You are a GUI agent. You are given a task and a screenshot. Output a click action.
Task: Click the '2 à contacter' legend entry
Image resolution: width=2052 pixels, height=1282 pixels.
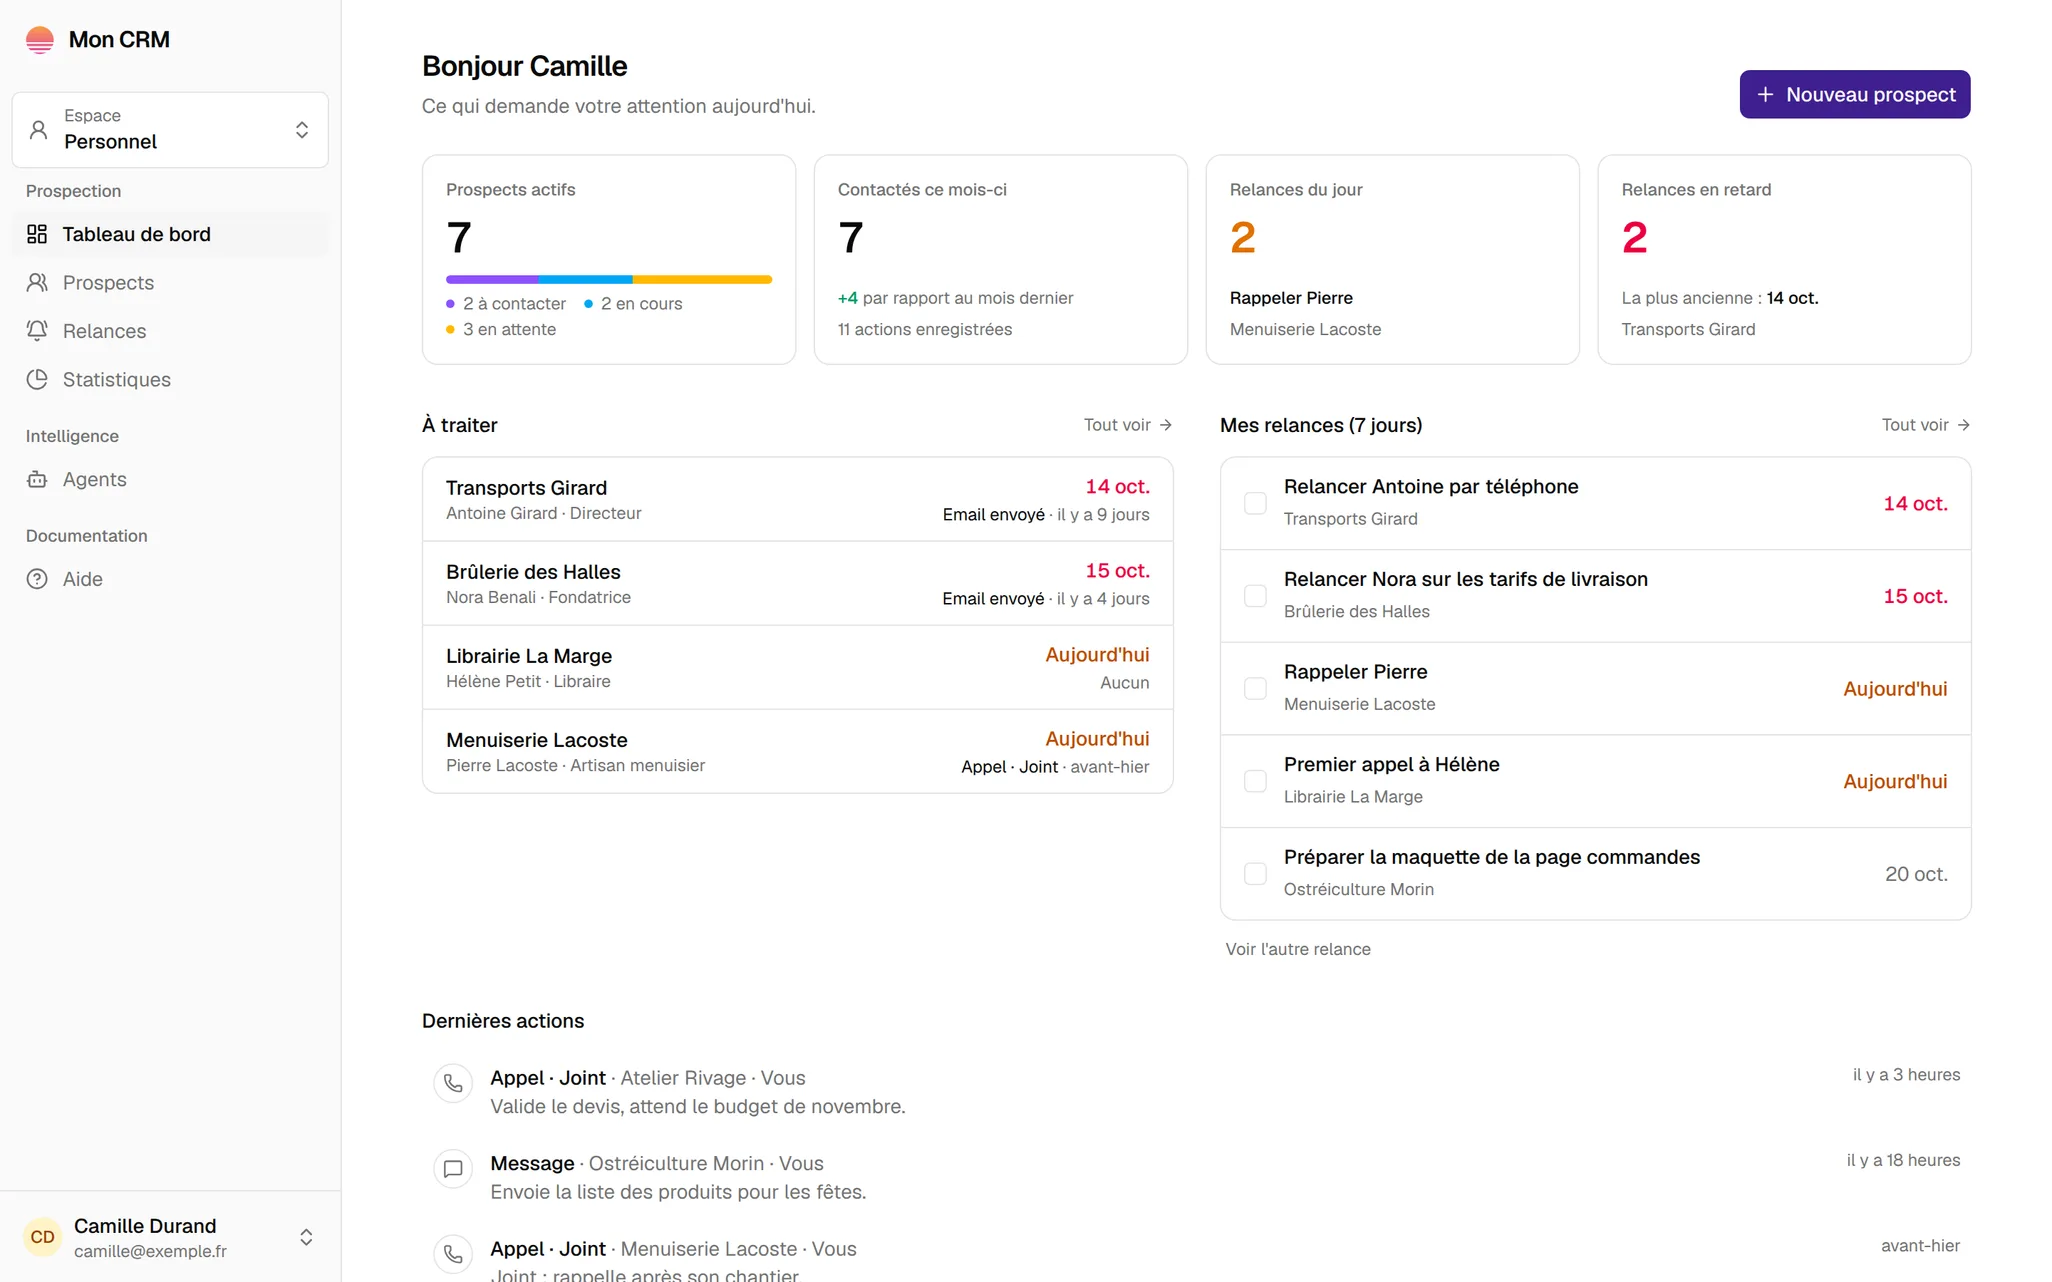[506, 303]
